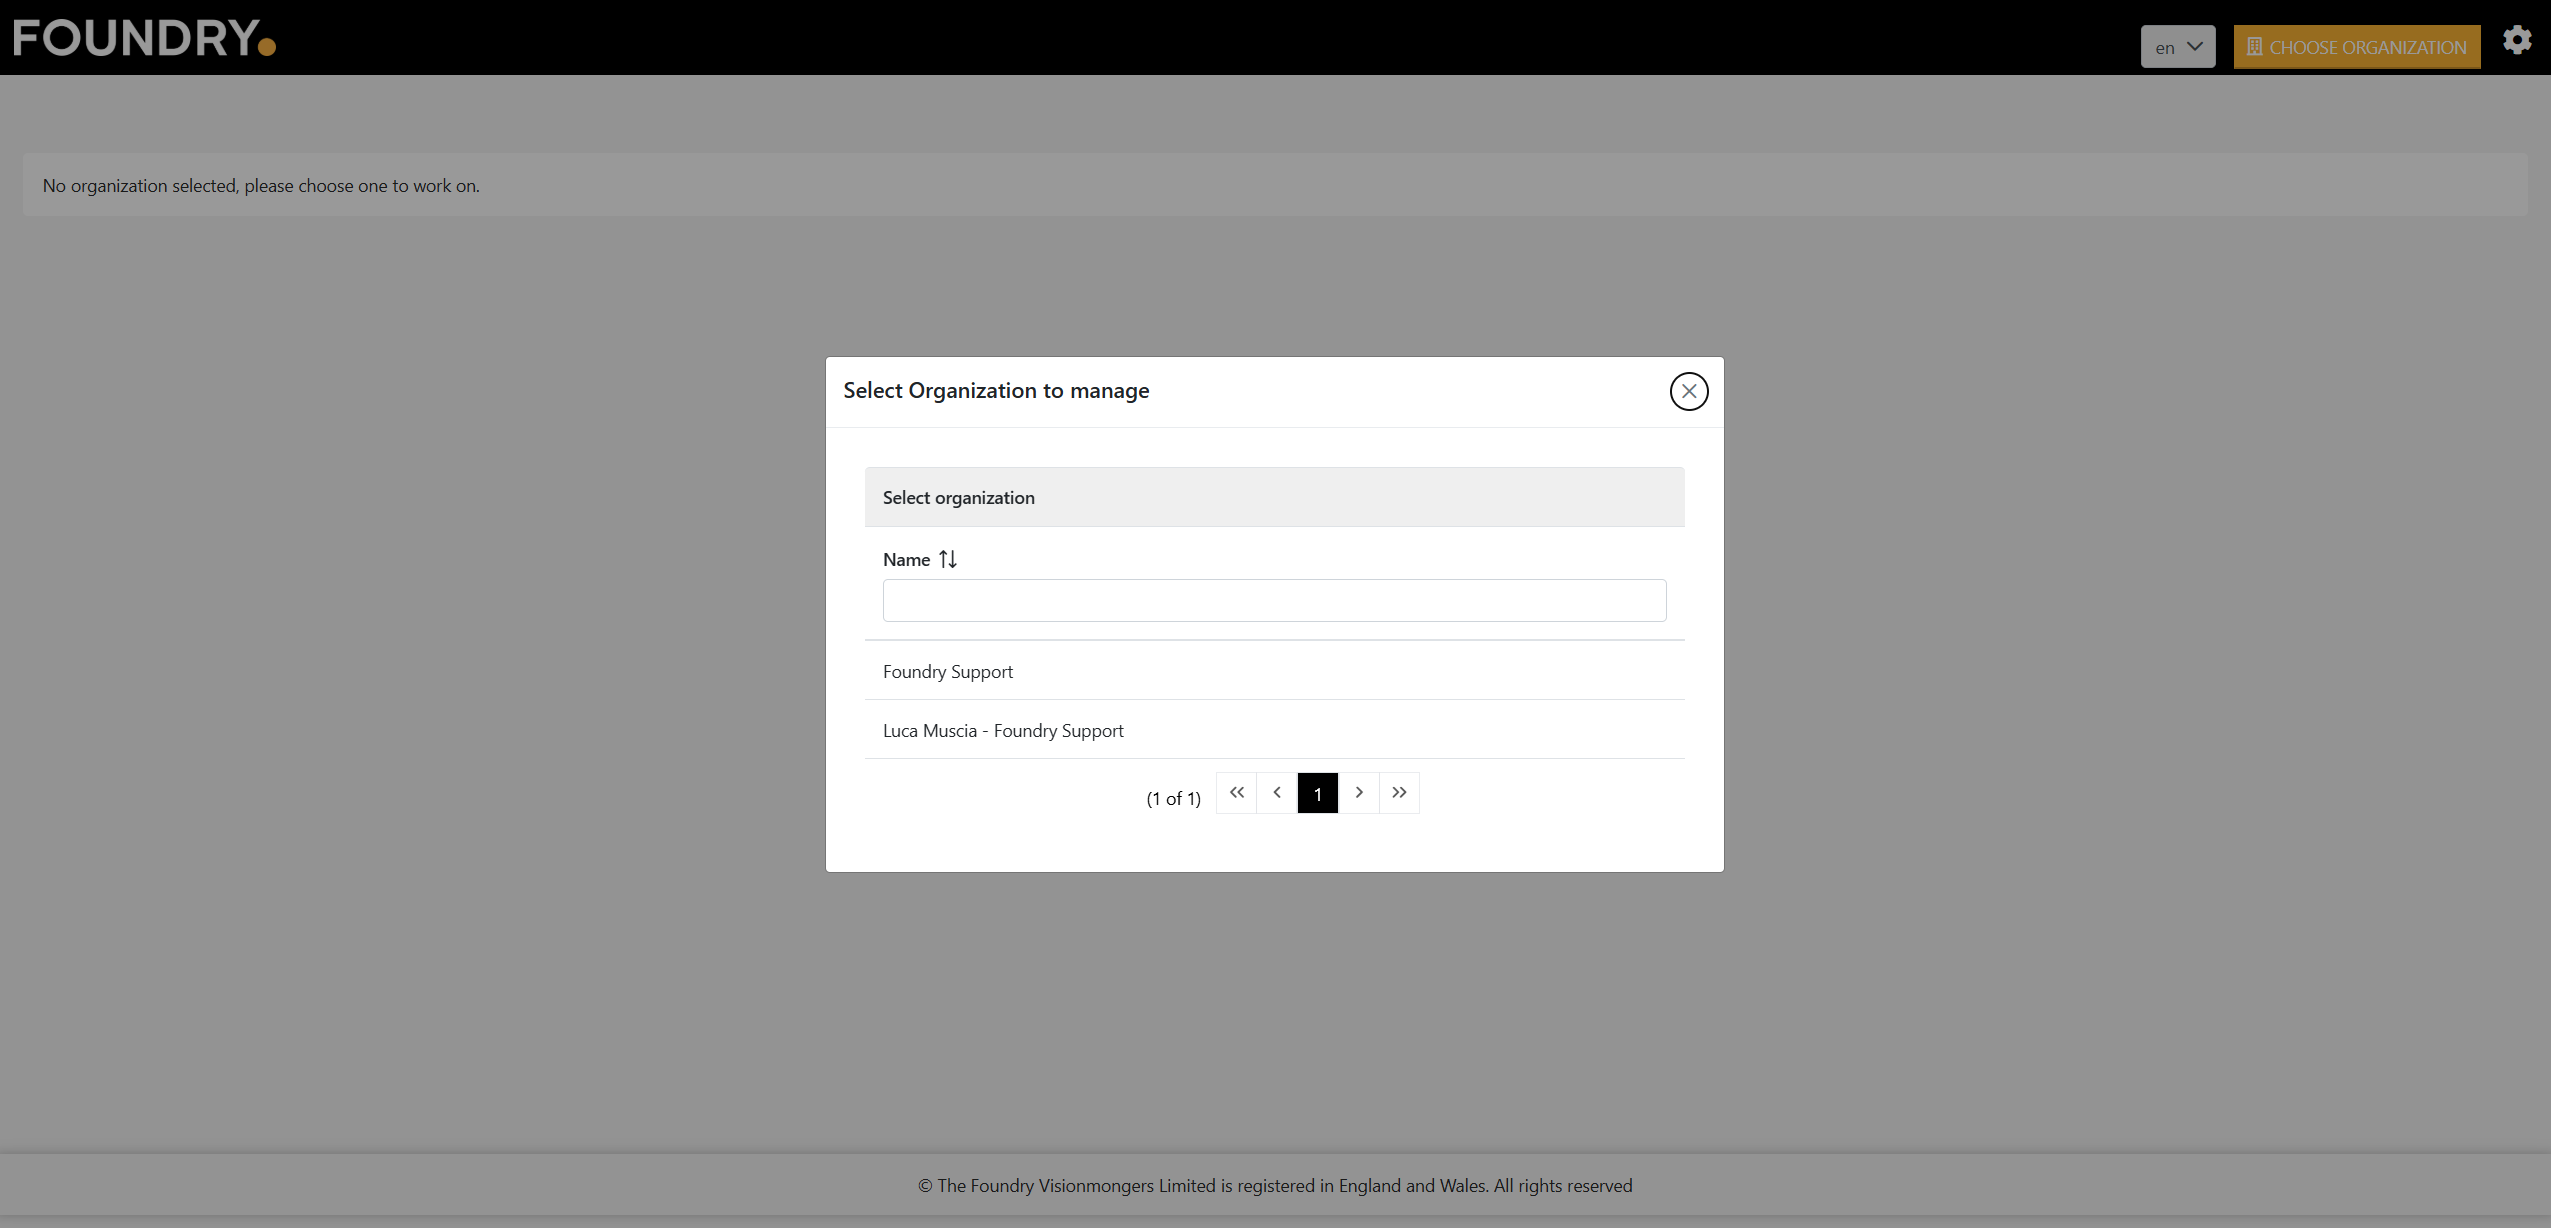Click the Foundry logo
This screenshot has height=1228, width=2551.
144,38
